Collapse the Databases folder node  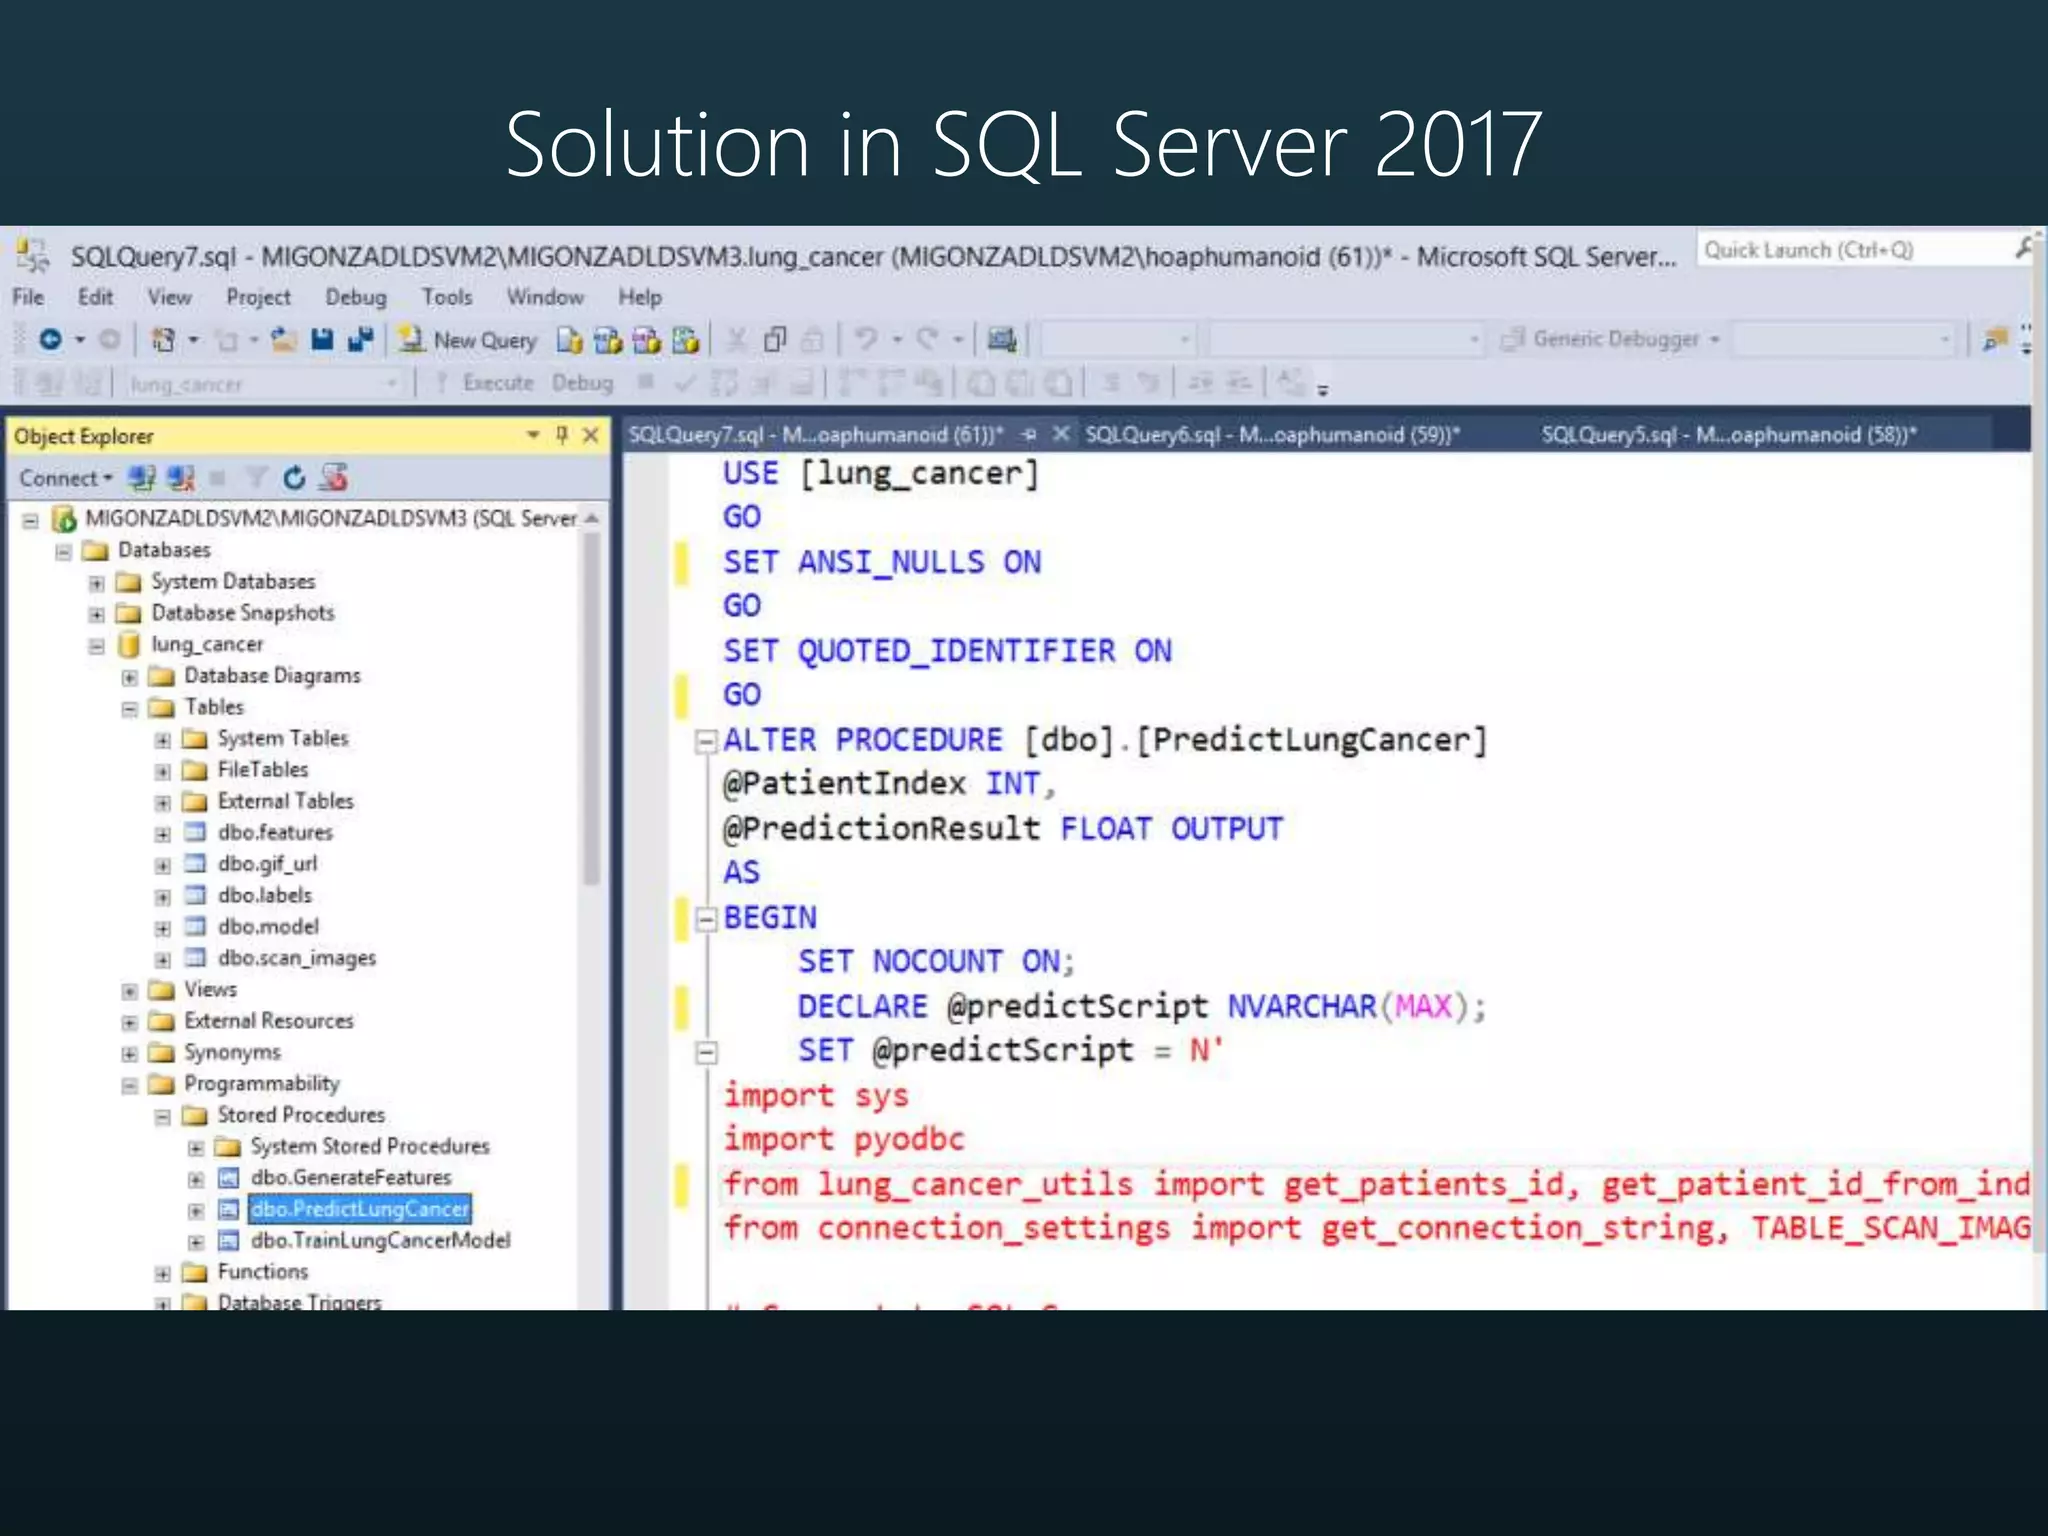click(63, 552)
